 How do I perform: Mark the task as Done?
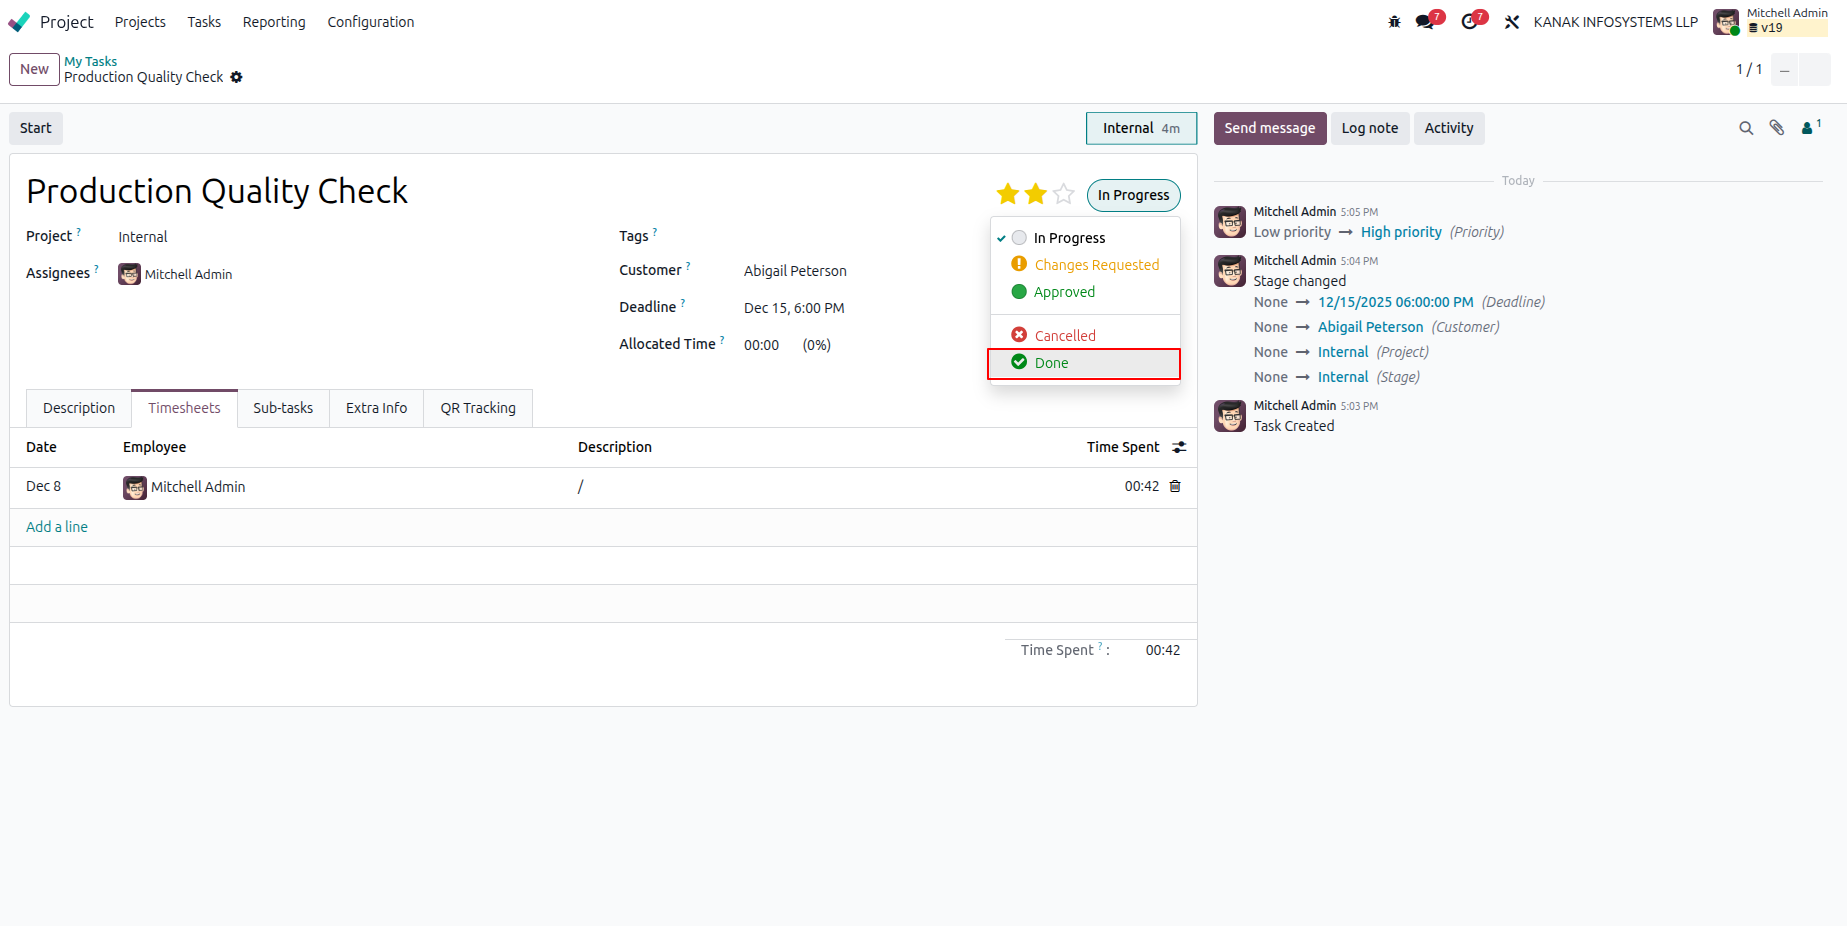point(1085,363)
